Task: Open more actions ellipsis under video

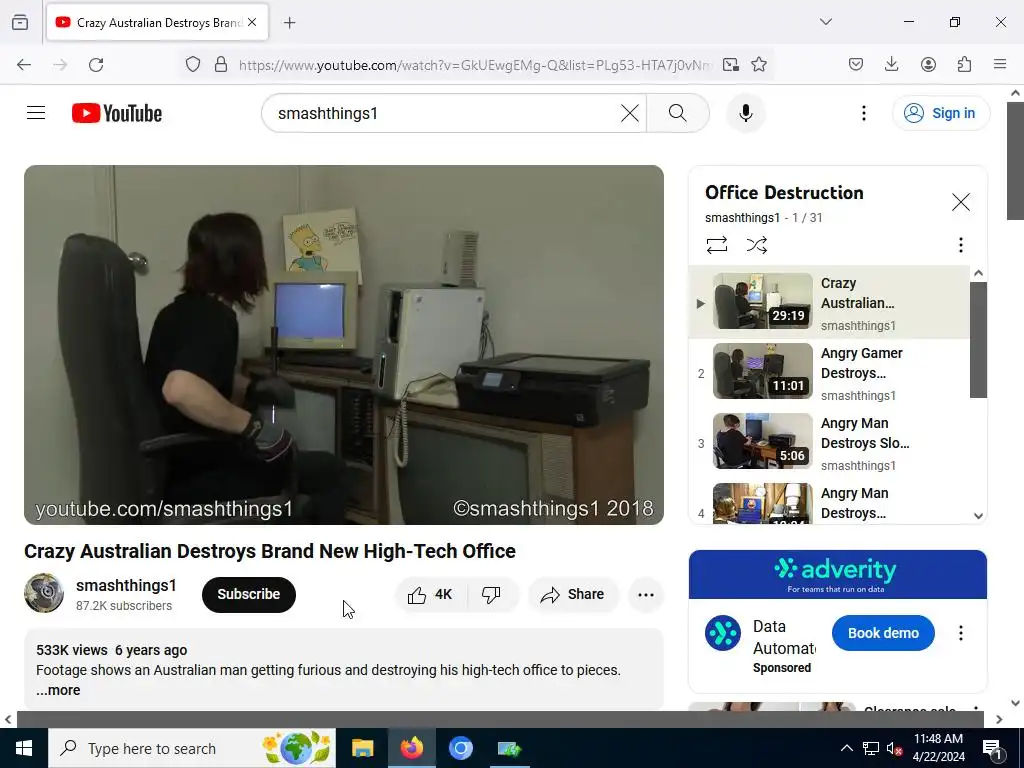Action: point(645,594)
